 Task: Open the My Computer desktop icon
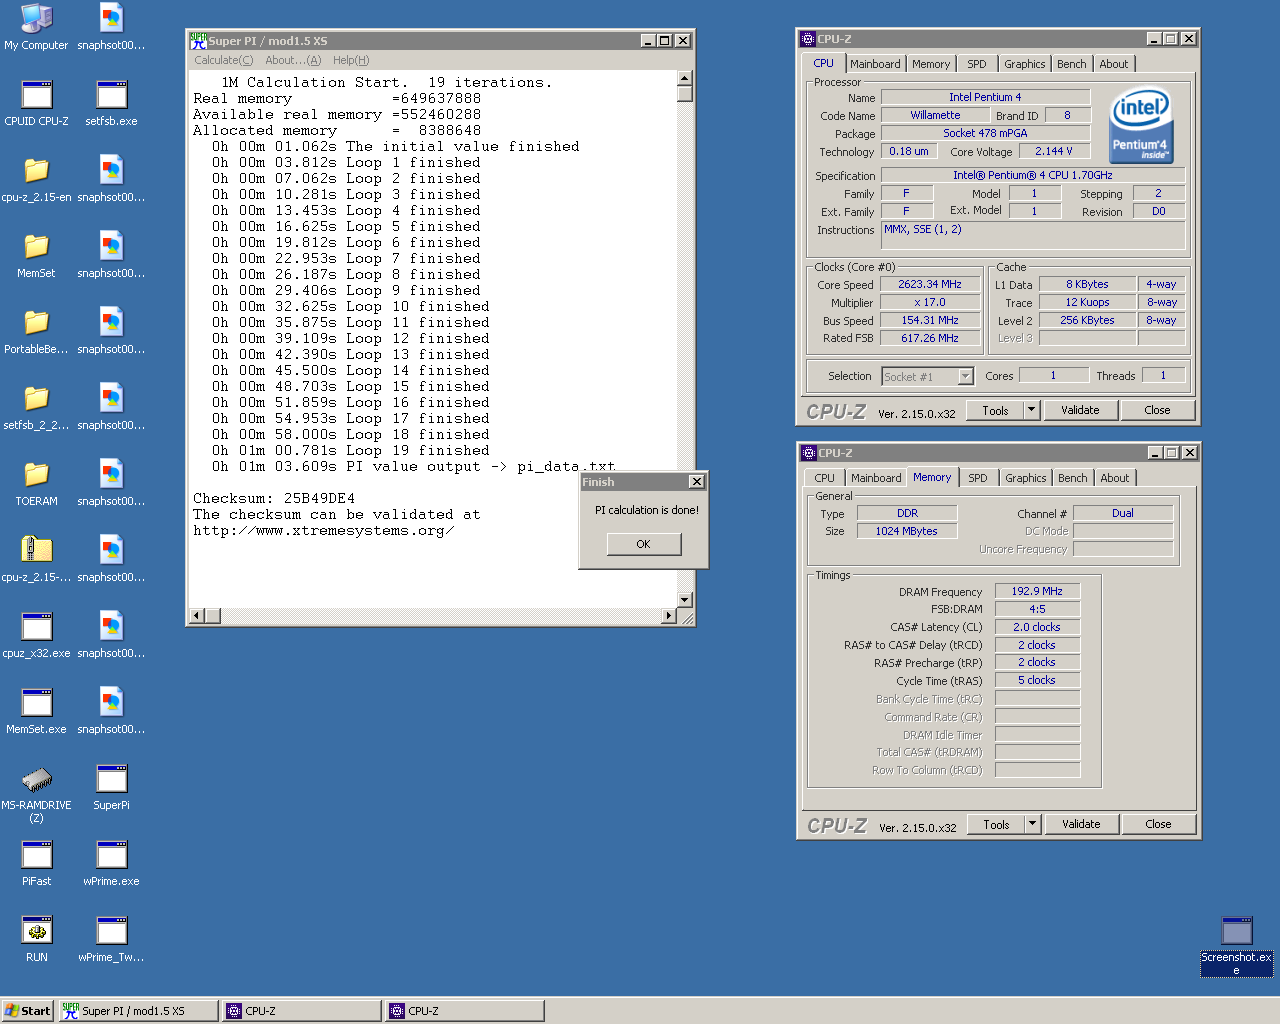point(36,27)
